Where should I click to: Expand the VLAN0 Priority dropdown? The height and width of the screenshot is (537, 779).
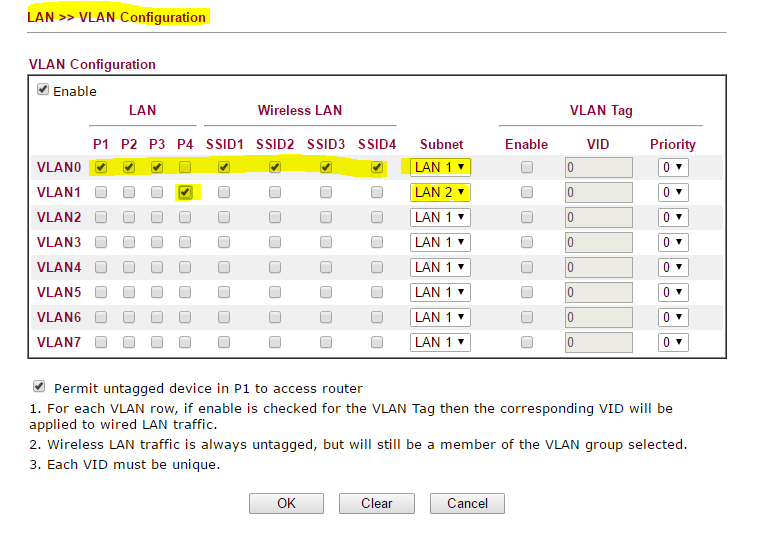[673, 167]
